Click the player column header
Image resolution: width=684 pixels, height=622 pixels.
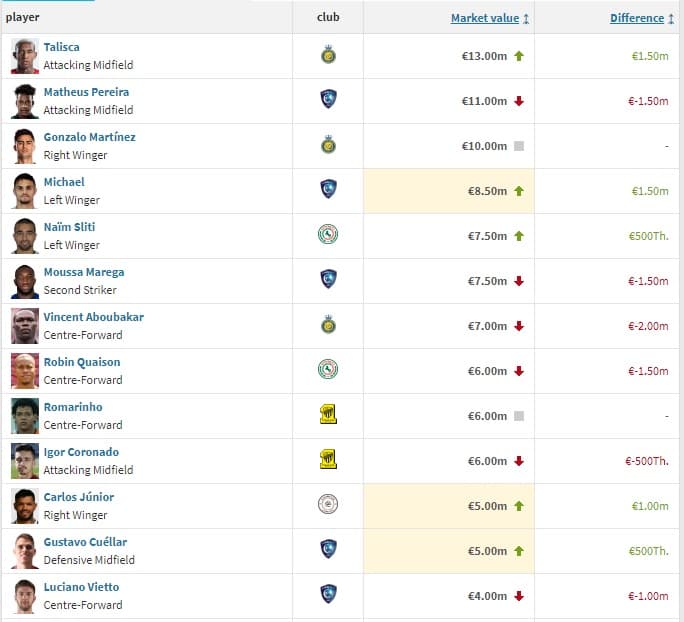click(x=23, y=17)
